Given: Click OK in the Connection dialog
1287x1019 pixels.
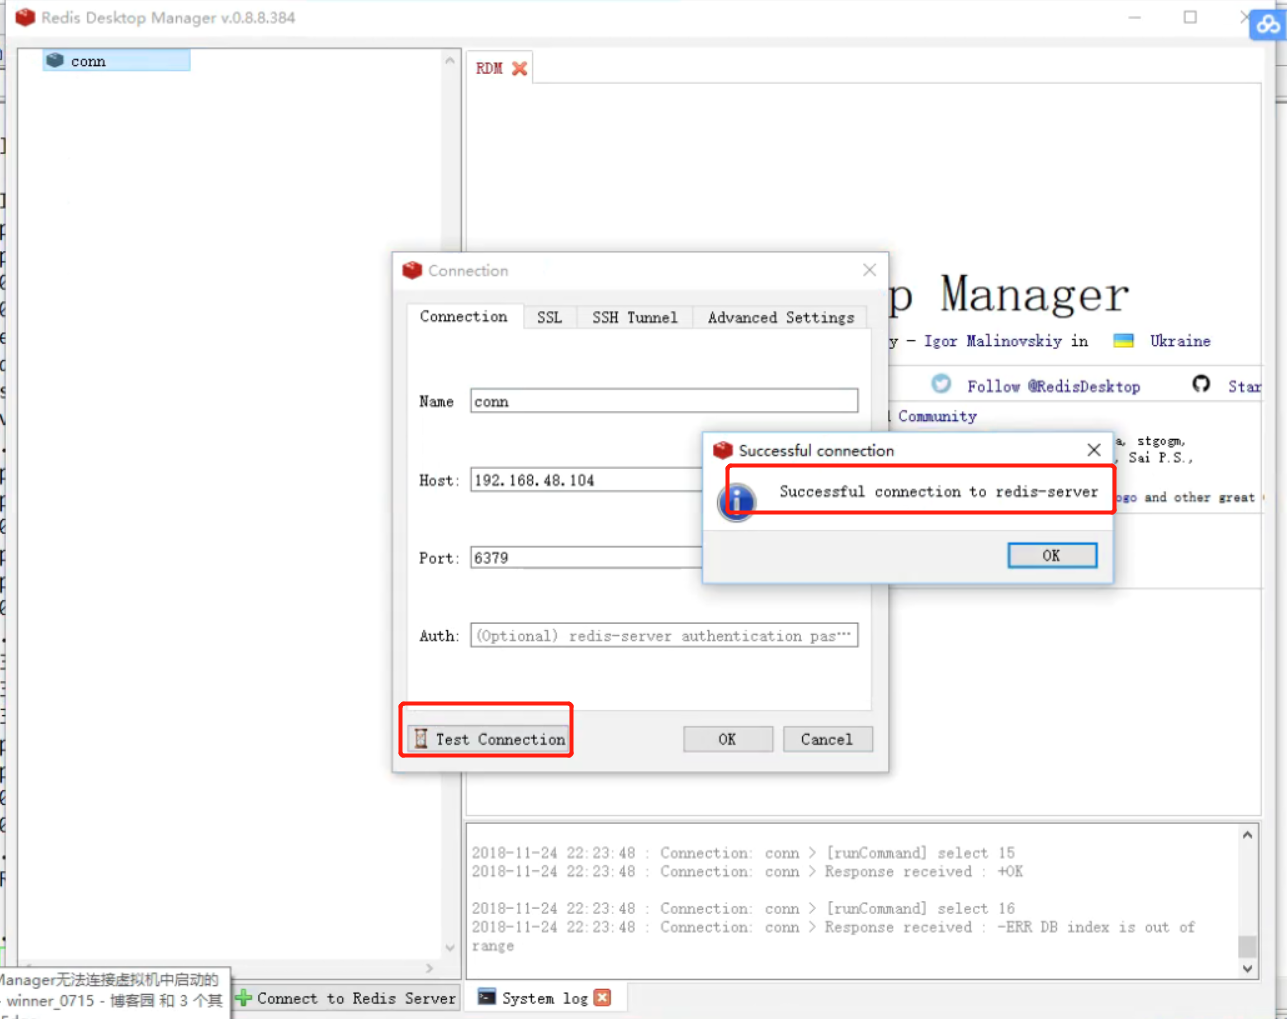Looking at the screenshot, I should [727, 739].
